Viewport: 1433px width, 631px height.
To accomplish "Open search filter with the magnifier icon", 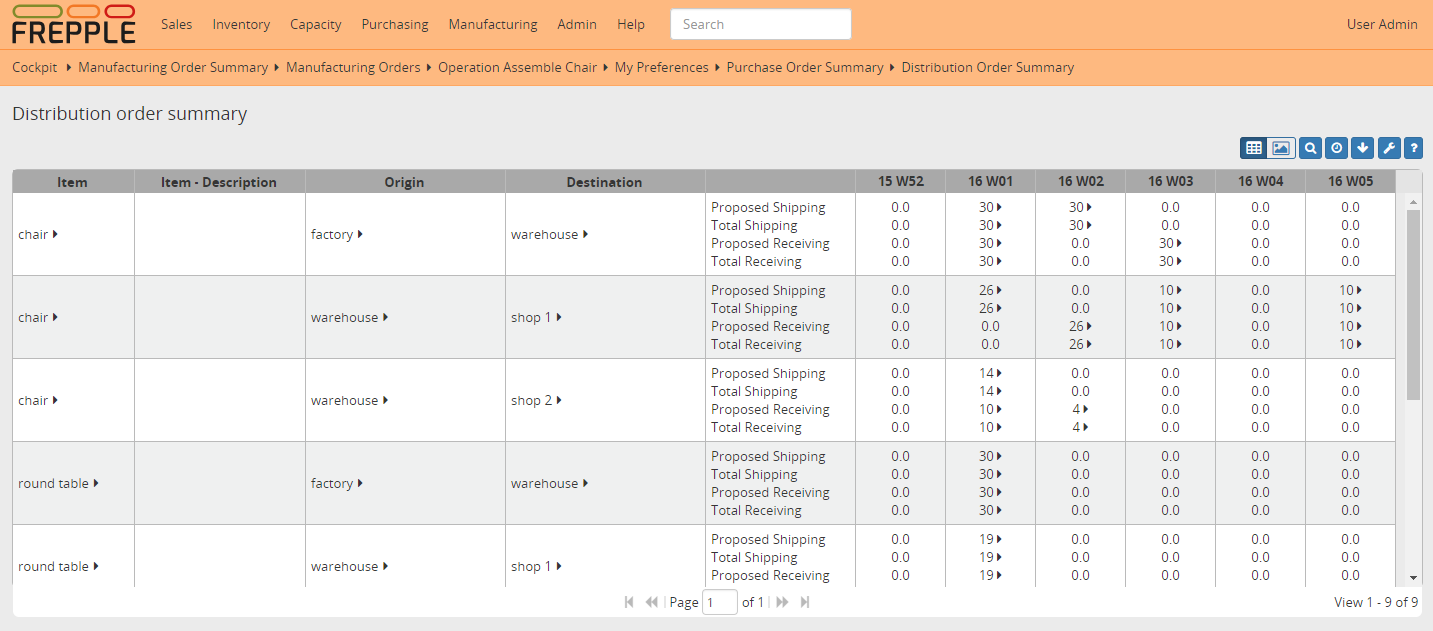I will click(1310, 147).
